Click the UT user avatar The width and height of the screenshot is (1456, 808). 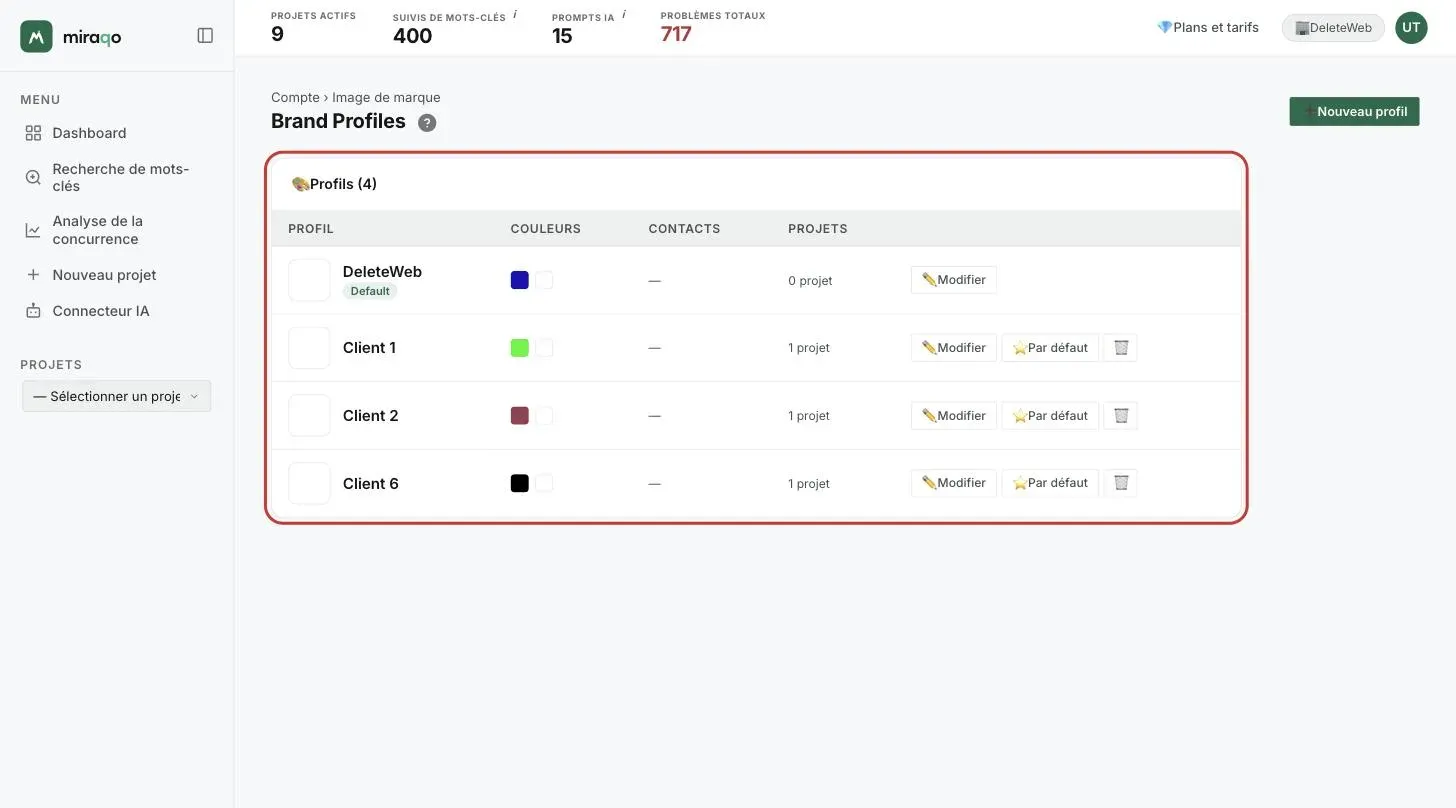tap(1411, 28)
